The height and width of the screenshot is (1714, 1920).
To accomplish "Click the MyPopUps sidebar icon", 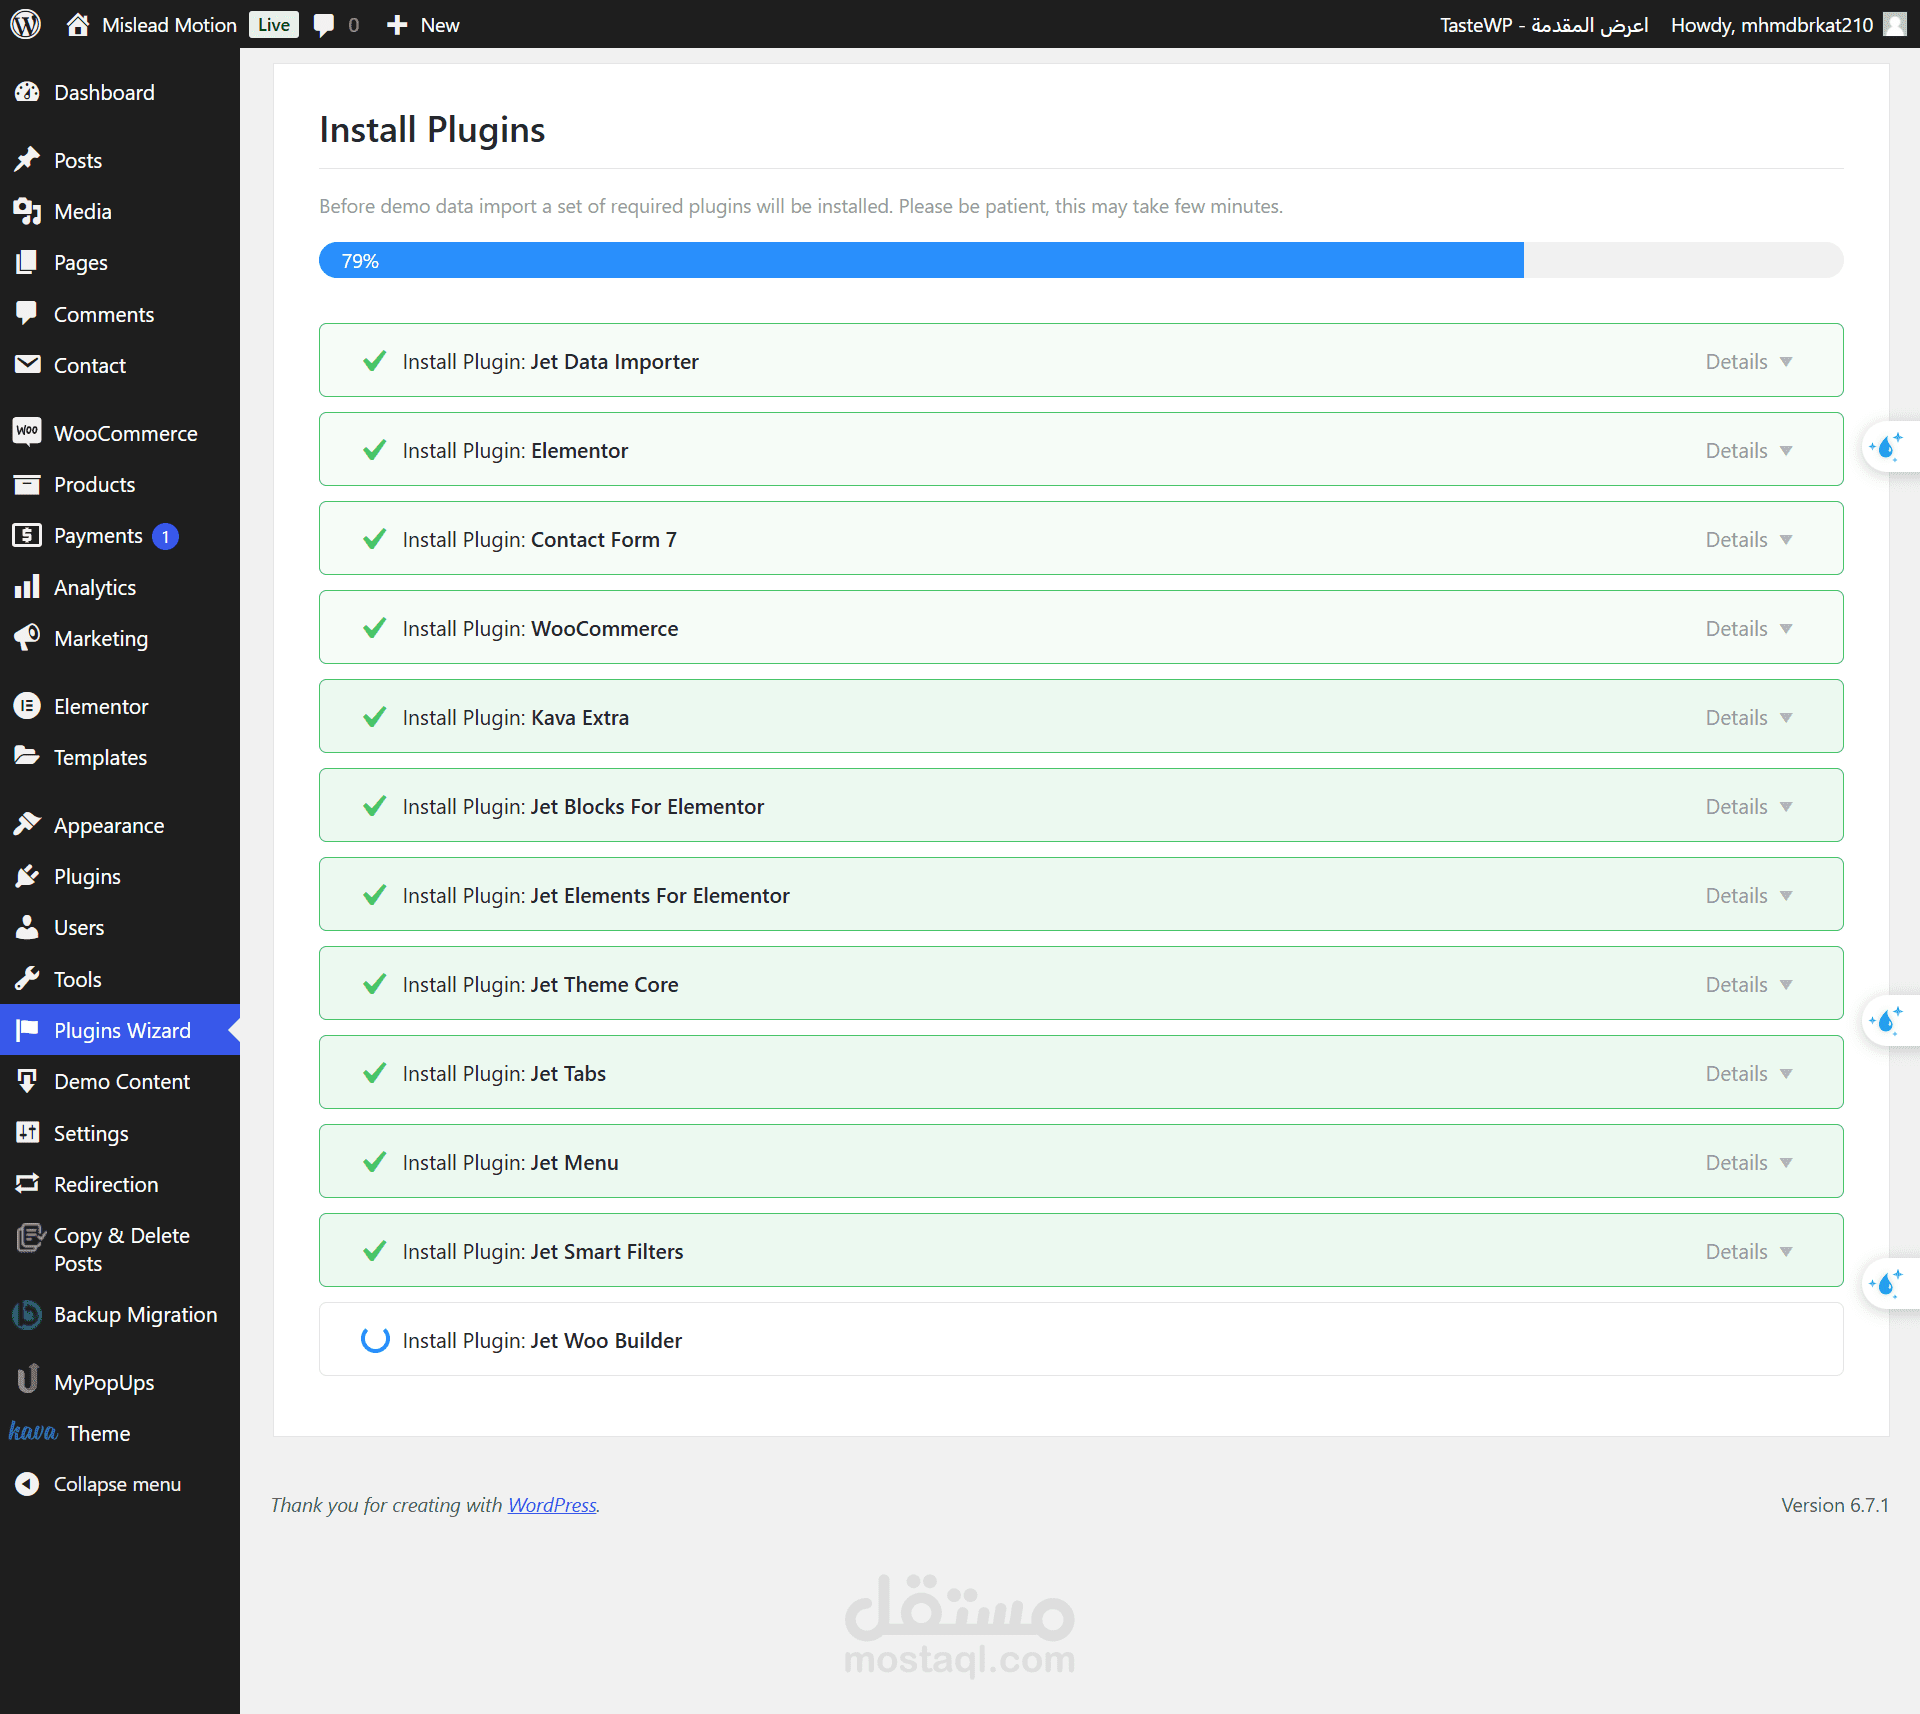I will 27,1381.
